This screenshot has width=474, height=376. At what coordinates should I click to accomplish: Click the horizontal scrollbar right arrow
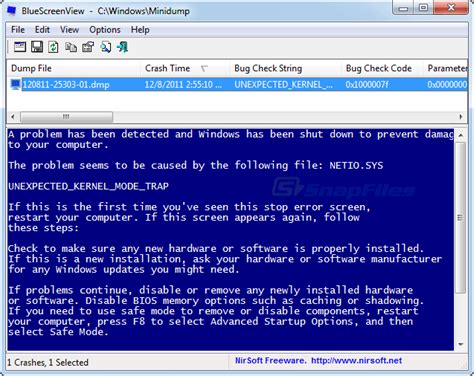pyautogui.click(x=461, y=117)
